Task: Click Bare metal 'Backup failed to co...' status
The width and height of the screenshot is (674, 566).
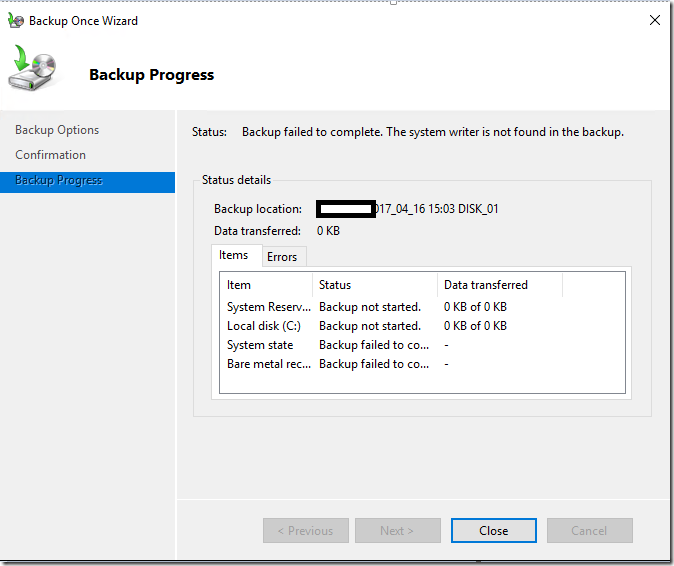Action: [x=374, y=364]
